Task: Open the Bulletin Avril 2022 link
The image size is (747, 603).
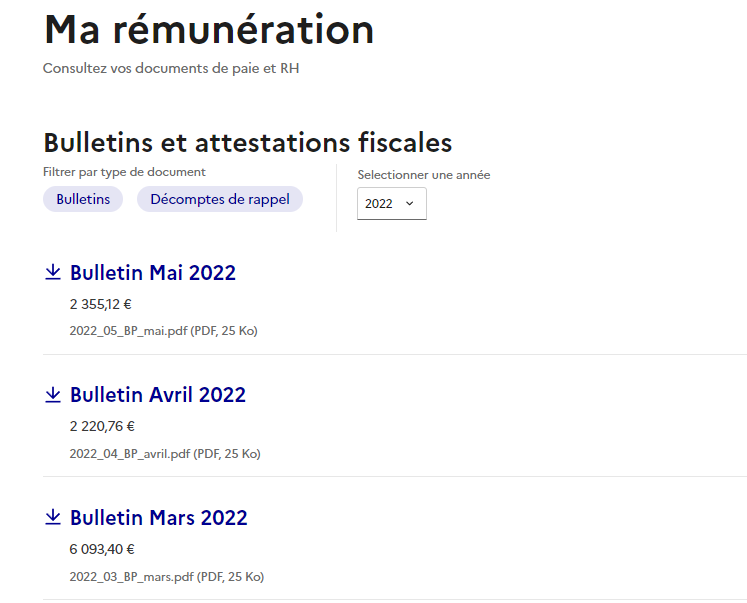Action: [x=158, y=395]
